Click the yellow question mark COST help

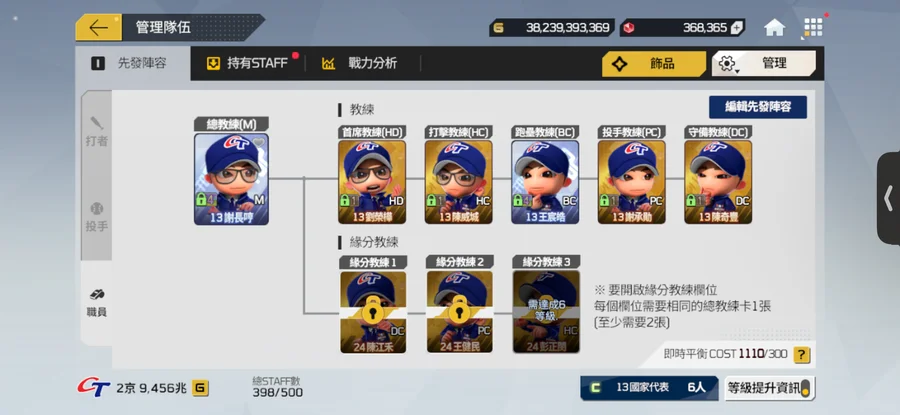tap(802, 354)
